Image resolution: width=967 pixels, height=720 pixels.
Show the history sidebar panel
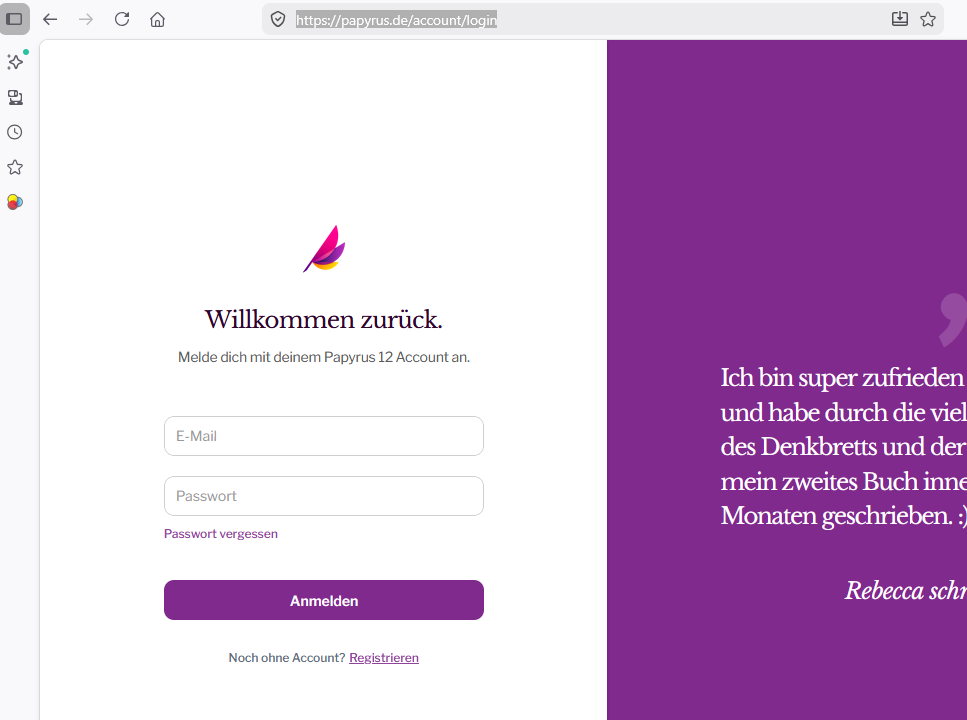click(15, 132)
